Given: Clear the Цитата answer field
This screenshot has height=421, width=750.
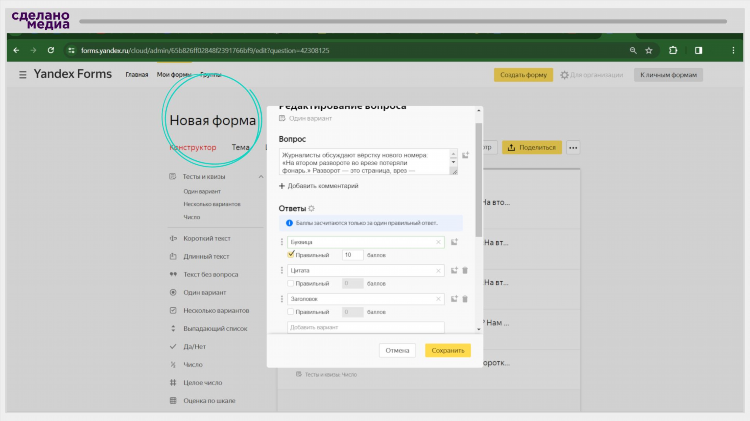Looking at the screenshot, I should 438,270.
